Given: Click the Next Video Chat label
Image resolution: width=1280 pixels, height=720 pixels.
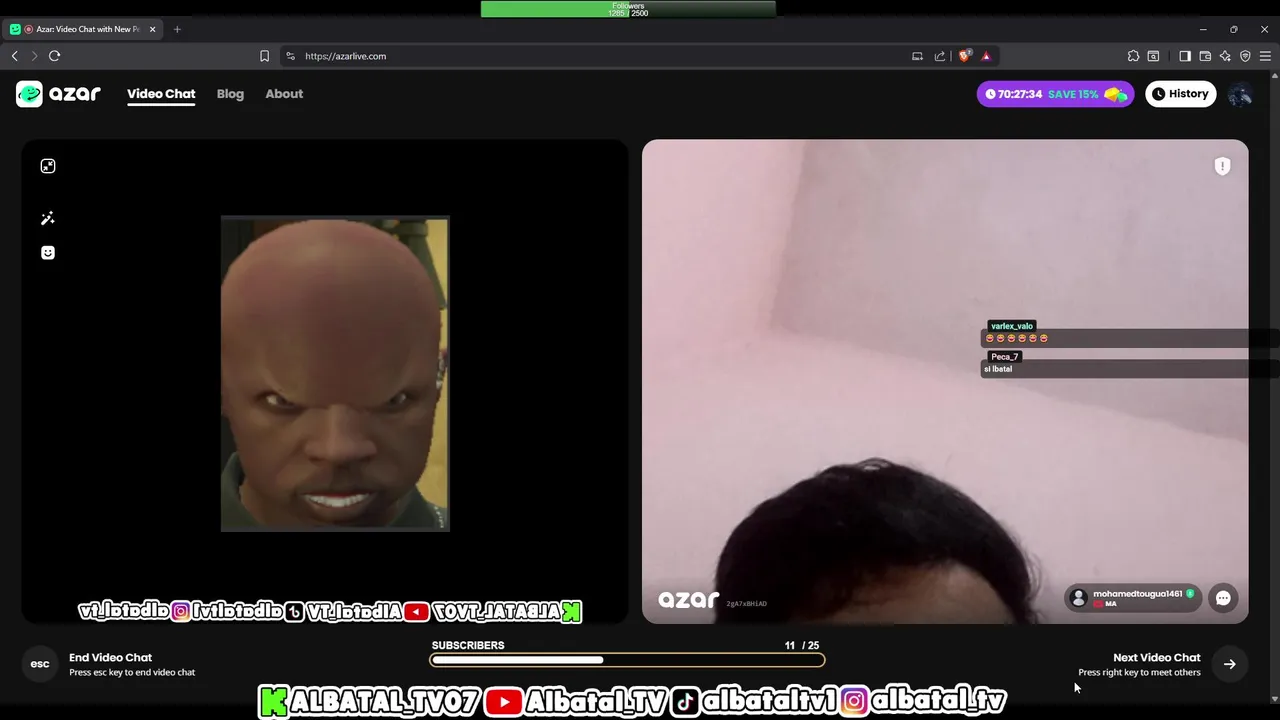Looking at the screenshot, I should pos(1156,657).
